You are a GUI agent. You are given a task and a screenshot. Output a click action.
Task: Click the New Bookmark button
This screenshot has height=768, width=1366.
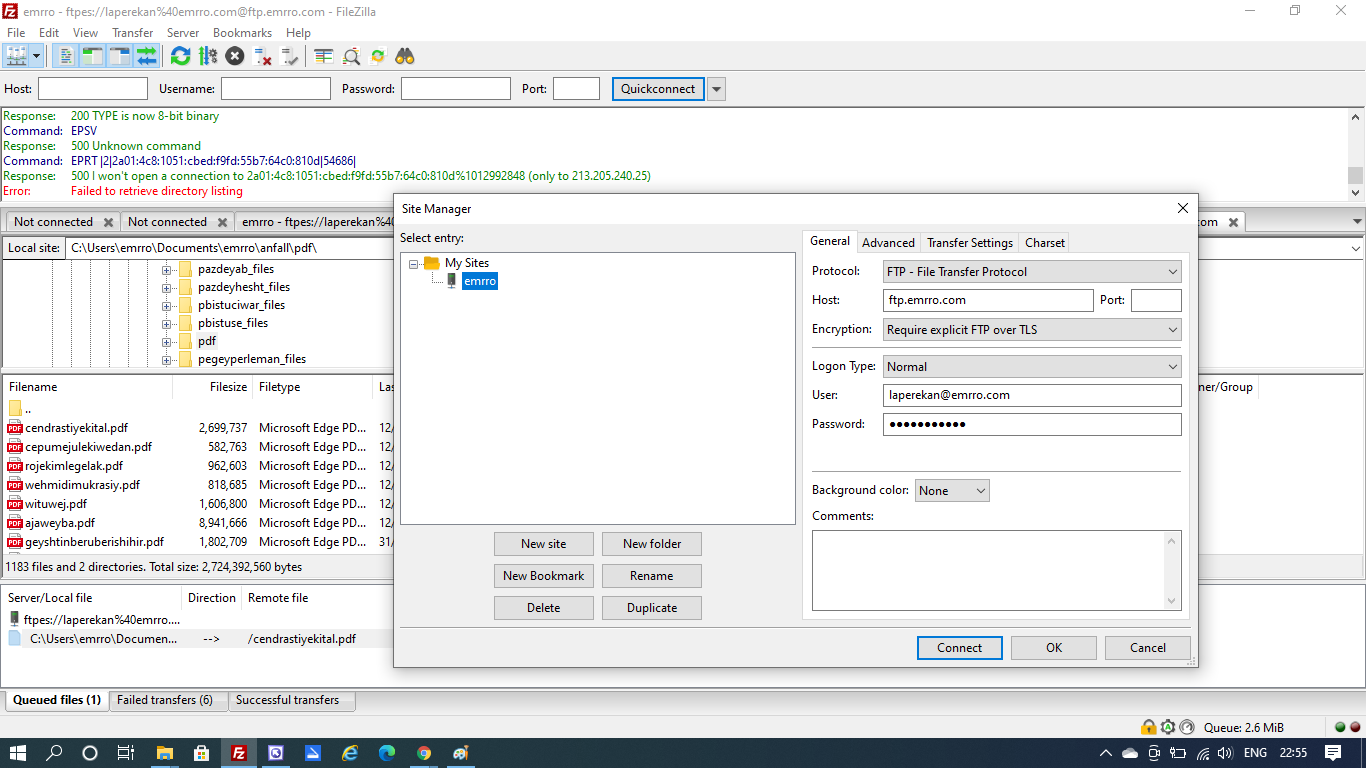click(x=544, y=576)
